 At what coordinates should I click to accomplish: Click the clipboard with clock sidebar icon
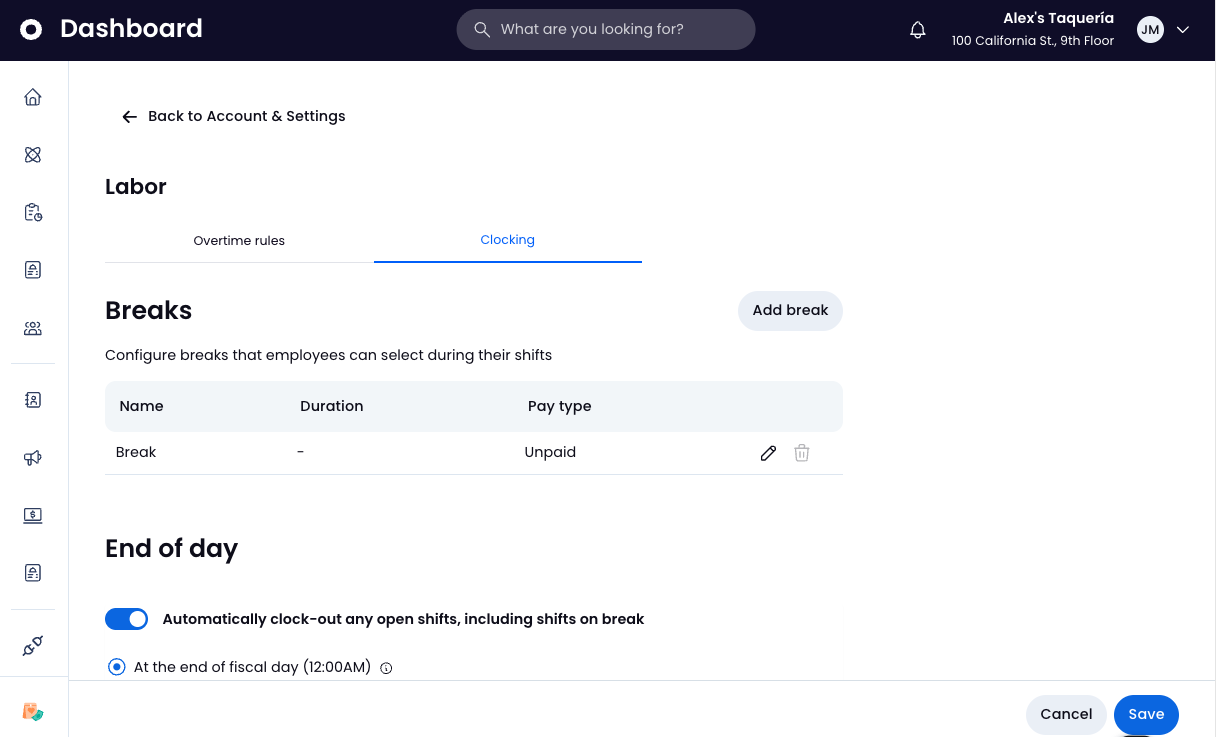[33, 212]
